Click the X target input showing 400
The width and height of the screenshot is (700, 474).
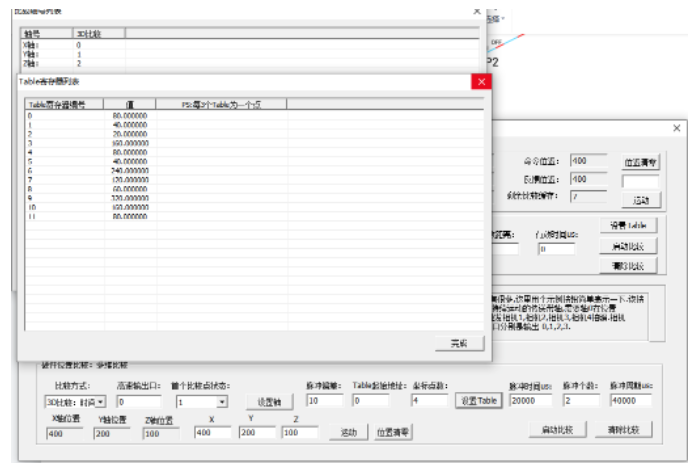pyautogui.click(x=212, y=432)
